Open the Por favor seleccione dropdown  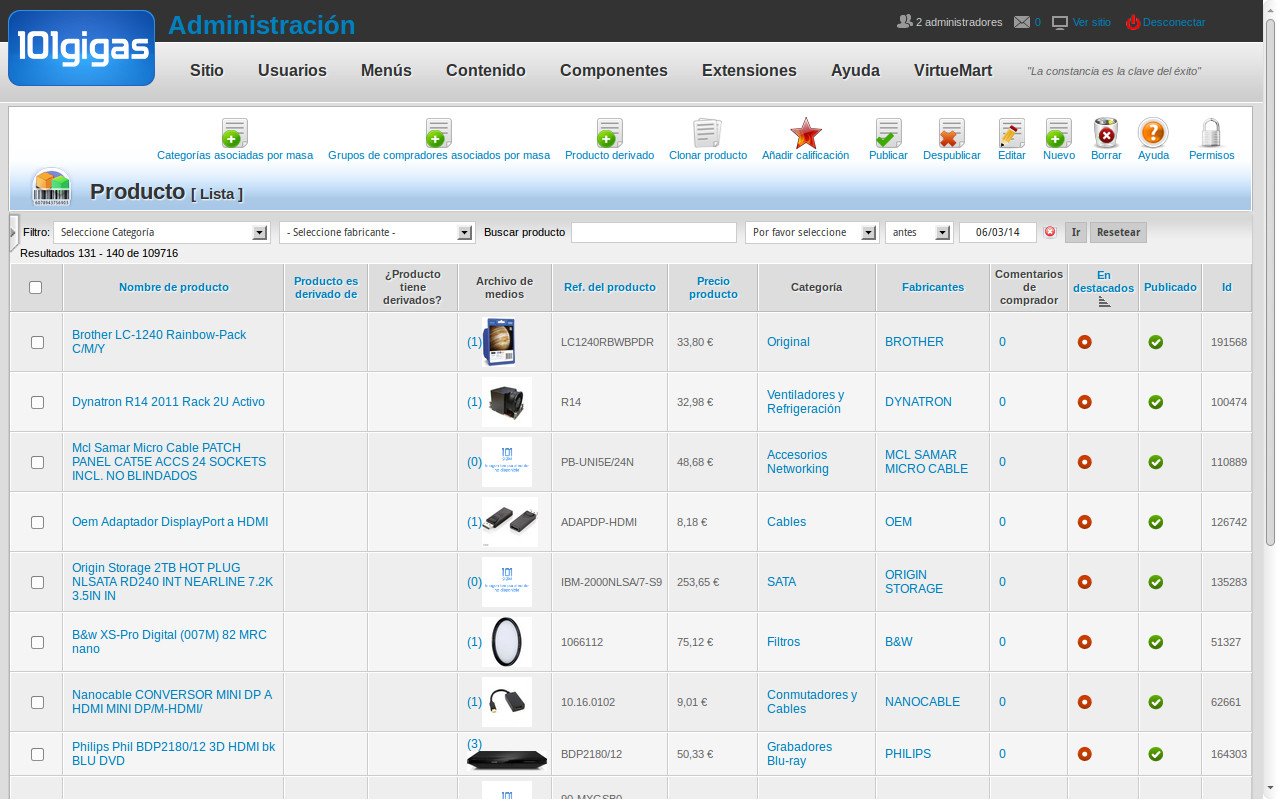(811, 232)
